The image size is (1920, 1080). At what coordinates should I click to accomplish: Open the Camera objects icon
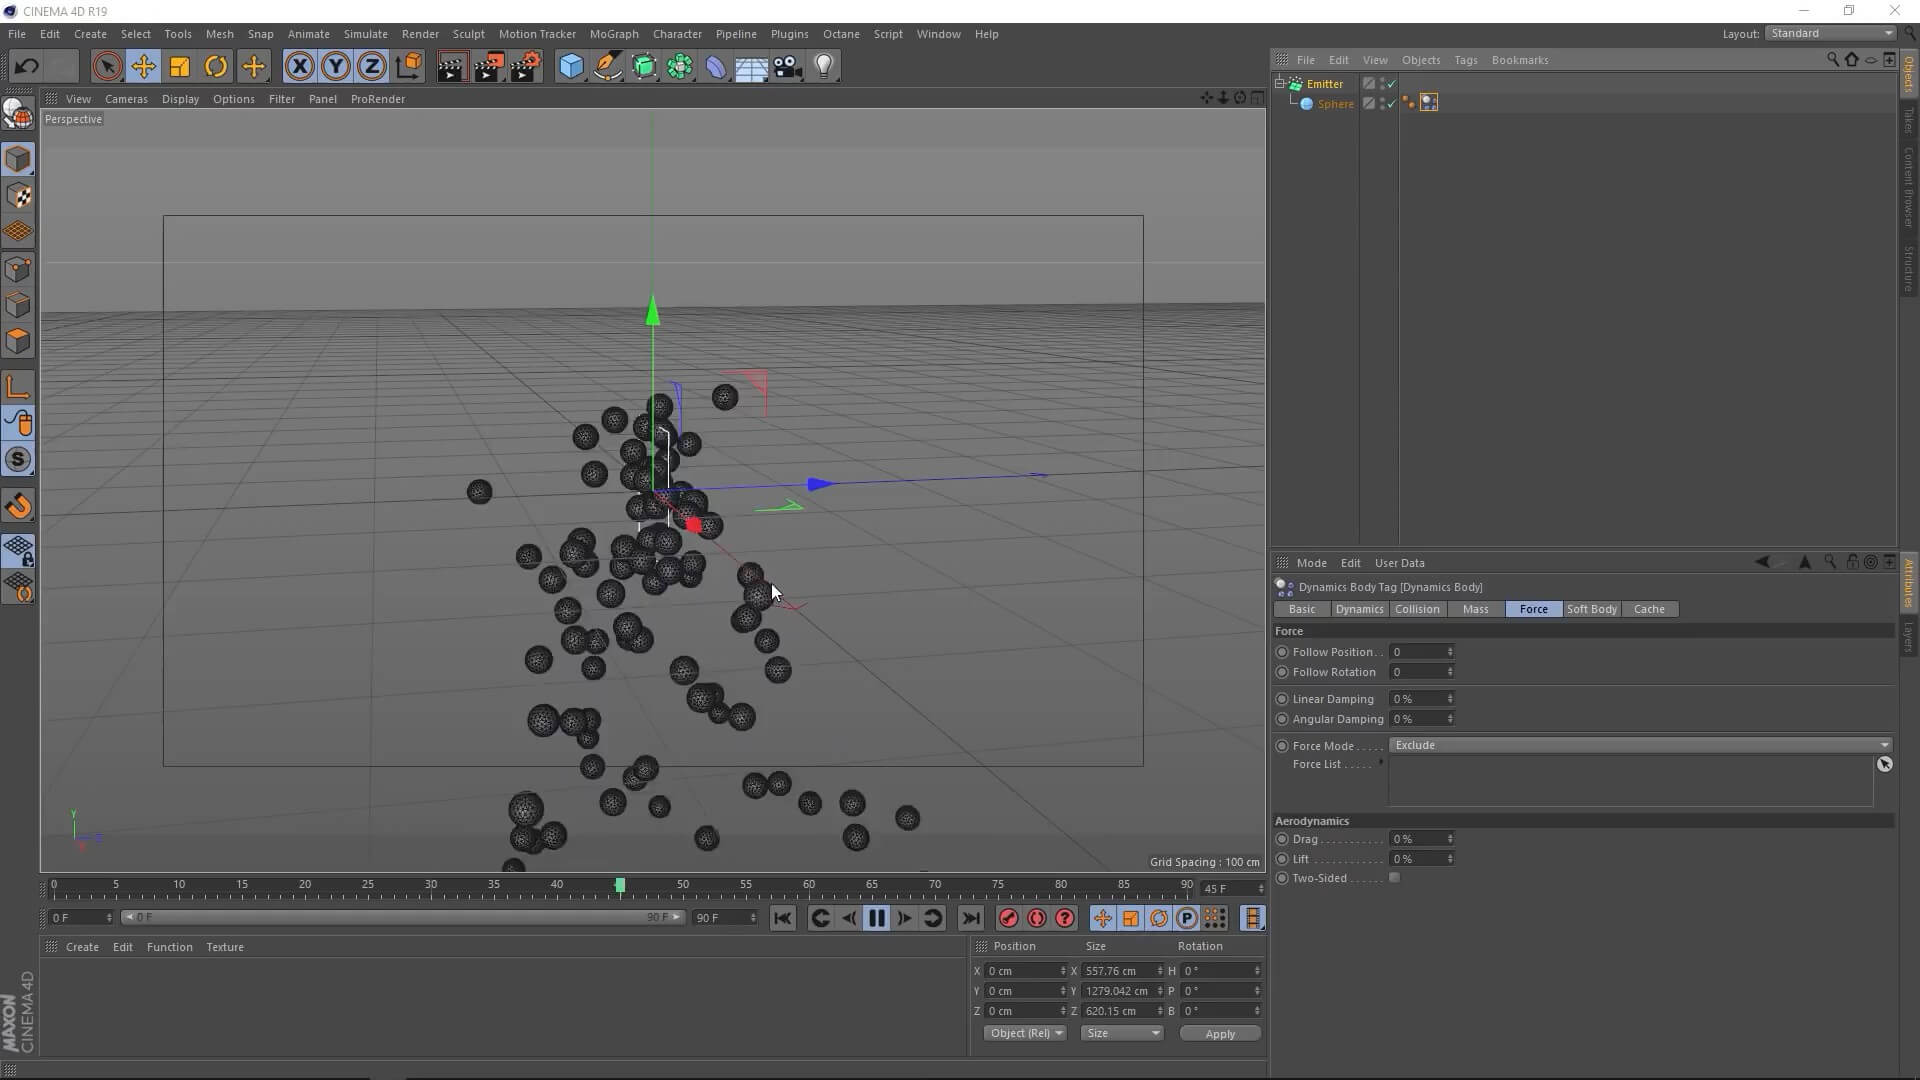click(788, 67)
